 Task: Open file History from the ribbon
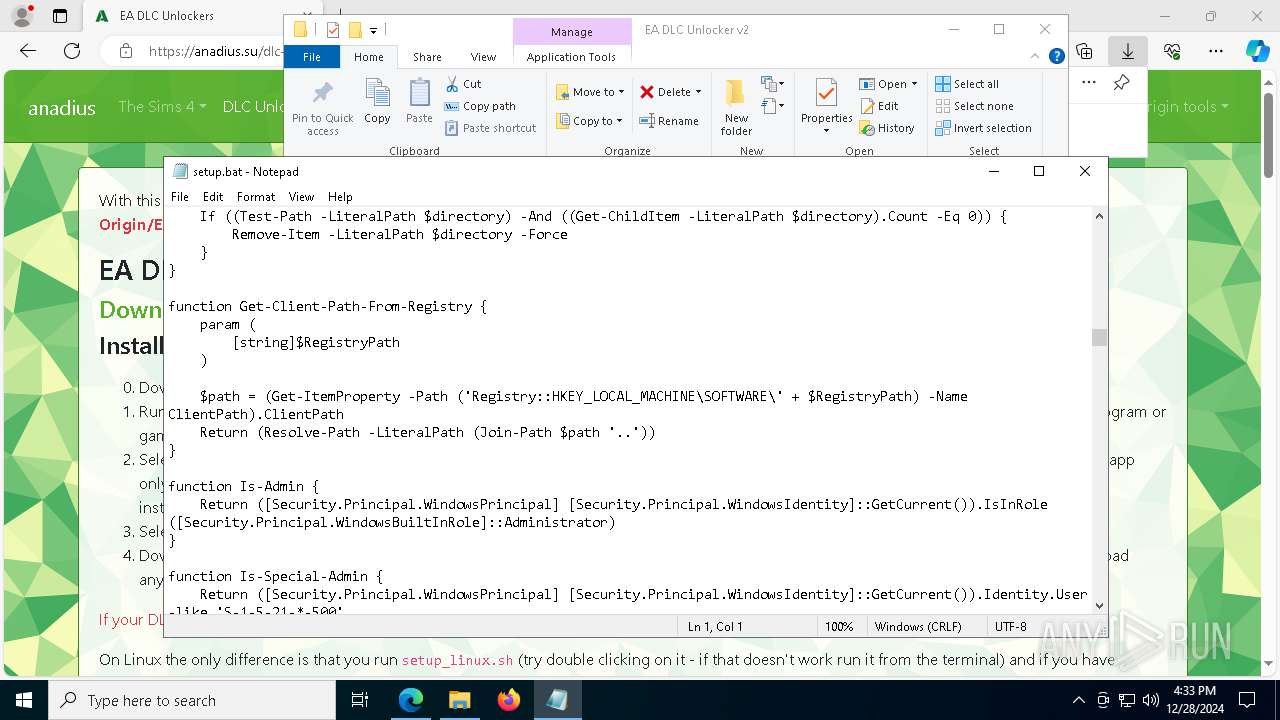tap(887, 128)
